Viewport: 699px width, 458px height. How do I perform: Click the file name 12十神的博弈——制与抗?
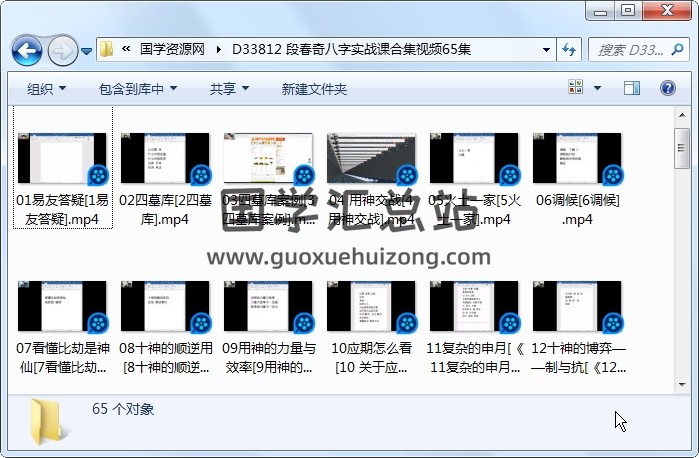[578, 358]
